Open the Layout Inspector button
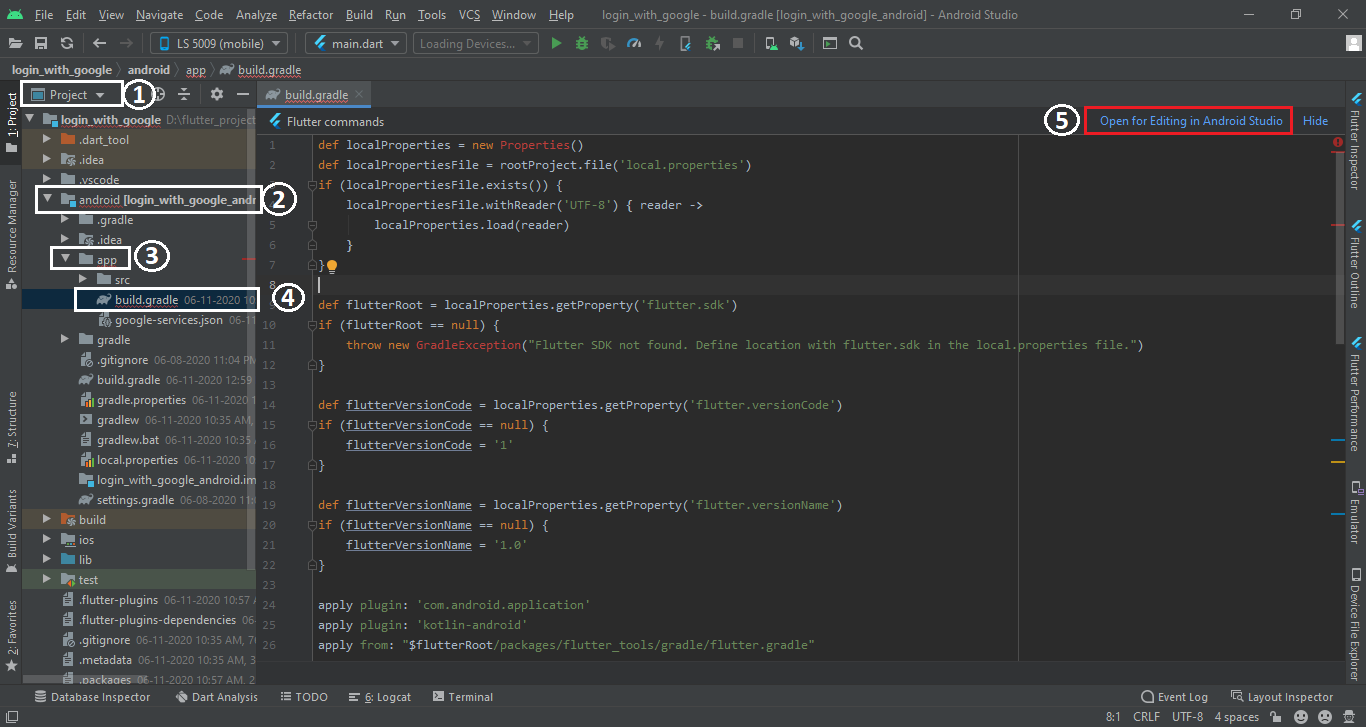Screen dimensions: 1366x728 [1282, 697]
